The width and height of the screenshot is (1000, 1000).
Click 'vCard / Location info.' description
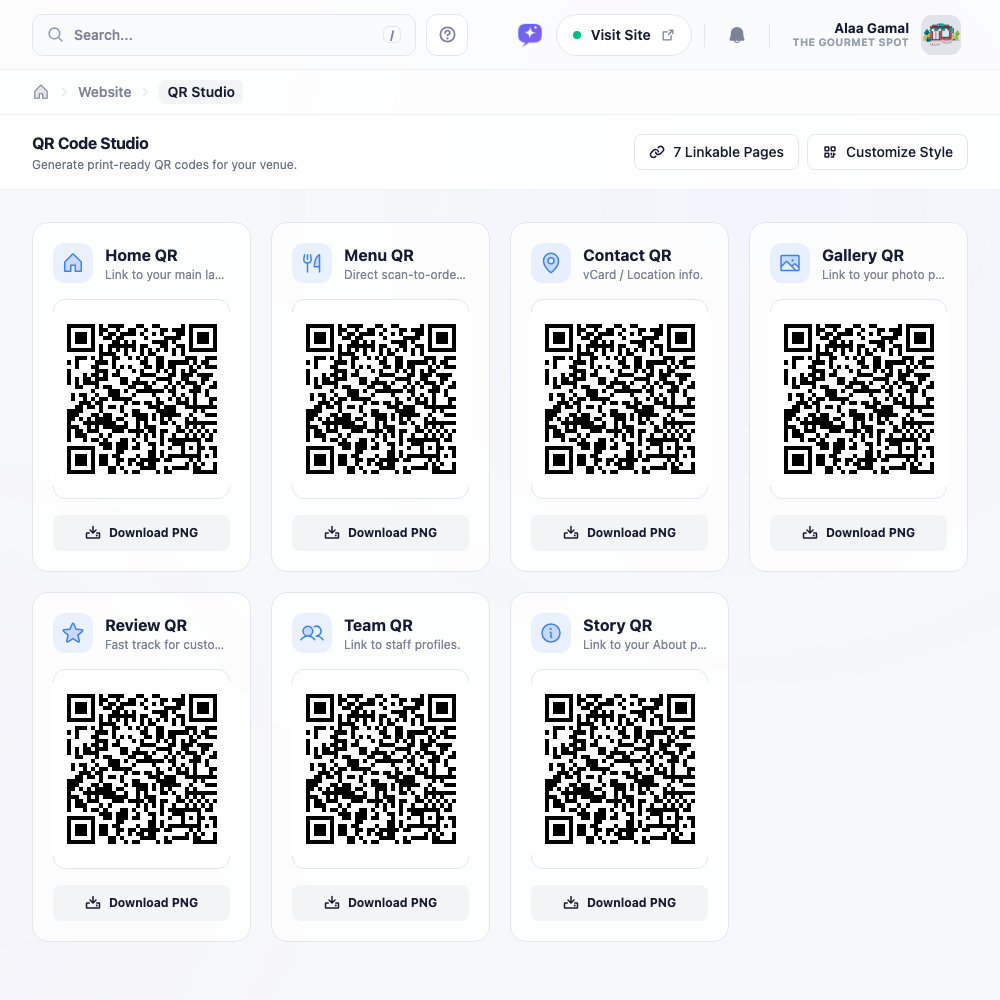tap(643, 274)
